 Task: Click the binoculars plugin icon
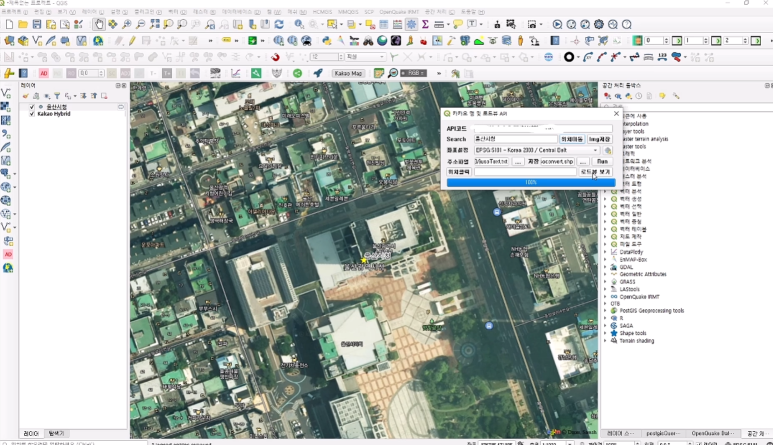coord(368,41)
